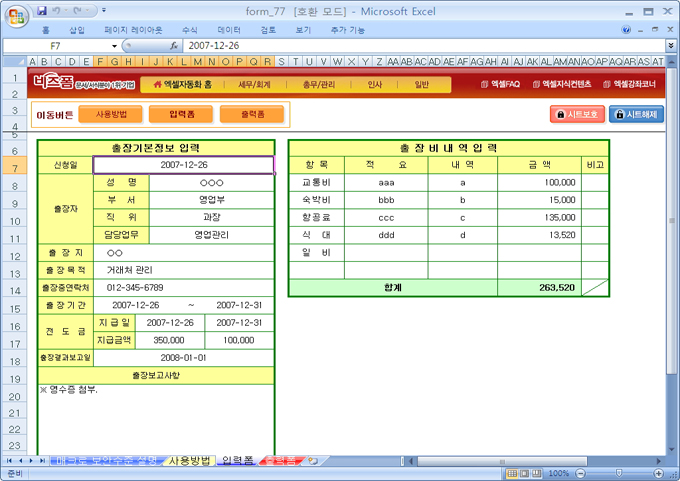Viewport: 680px width, 481px height.
Task: Click the red 시트보호 lock button
Action: tap(576, 114)
